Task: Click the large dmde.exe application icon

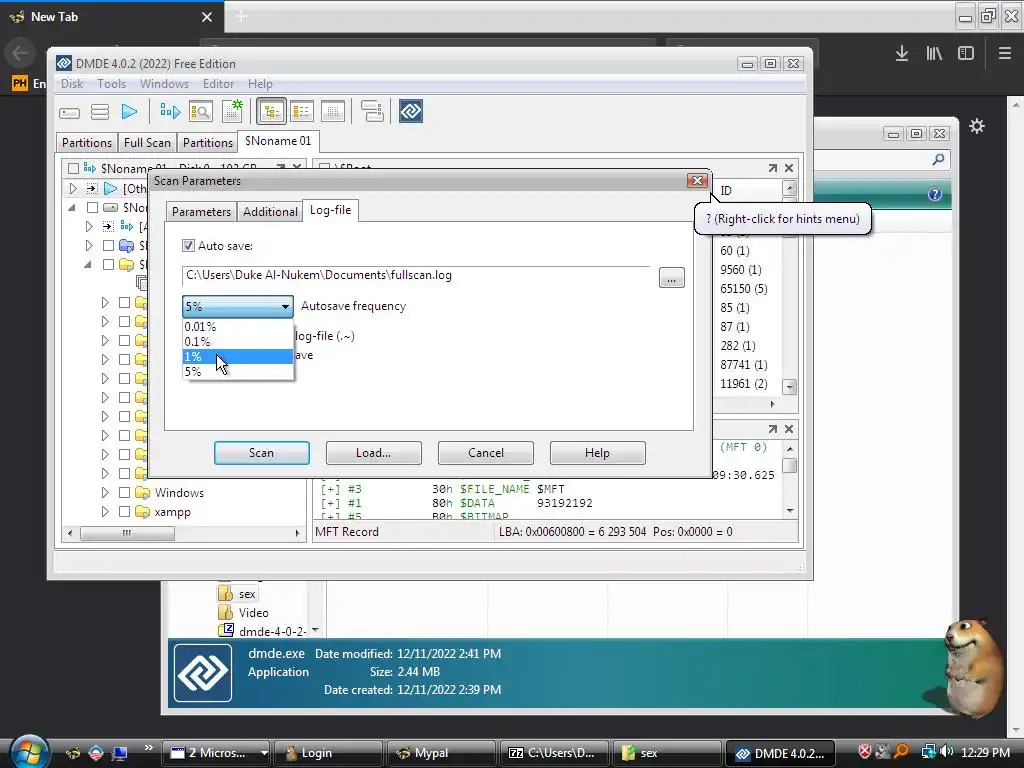Action: tap(203, 673)
